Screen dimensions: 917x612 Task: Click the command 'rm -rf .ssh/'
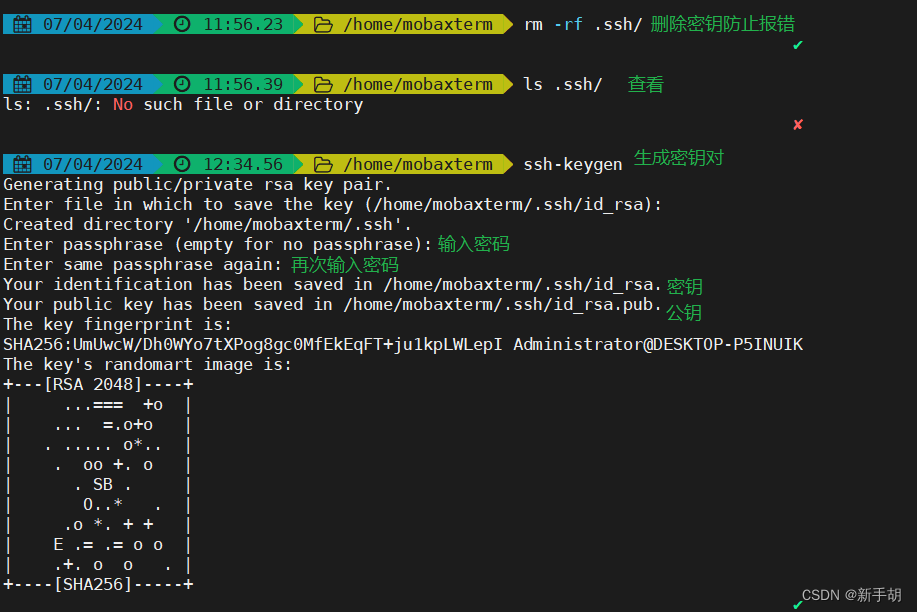[x=583, y=25]
